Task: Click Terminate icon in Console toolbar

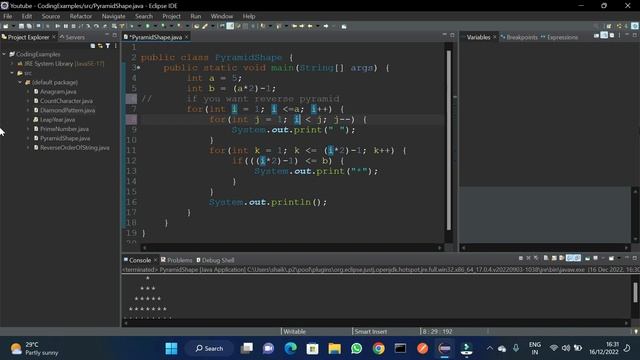Action: coord(521,258)
